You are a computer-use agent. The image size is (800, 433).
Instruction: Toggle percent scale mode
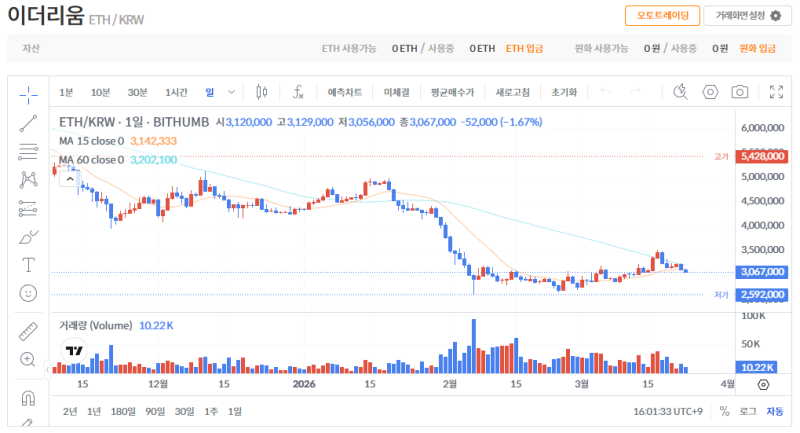pyautogui.click(x=724, y=411)
